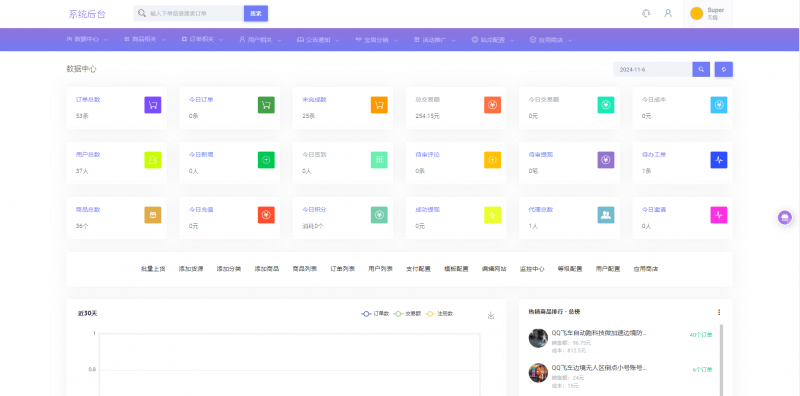Click the lime user icon for 用户总数
The image size is (800, 396).
pyautogui.click(x=153, y=160)
